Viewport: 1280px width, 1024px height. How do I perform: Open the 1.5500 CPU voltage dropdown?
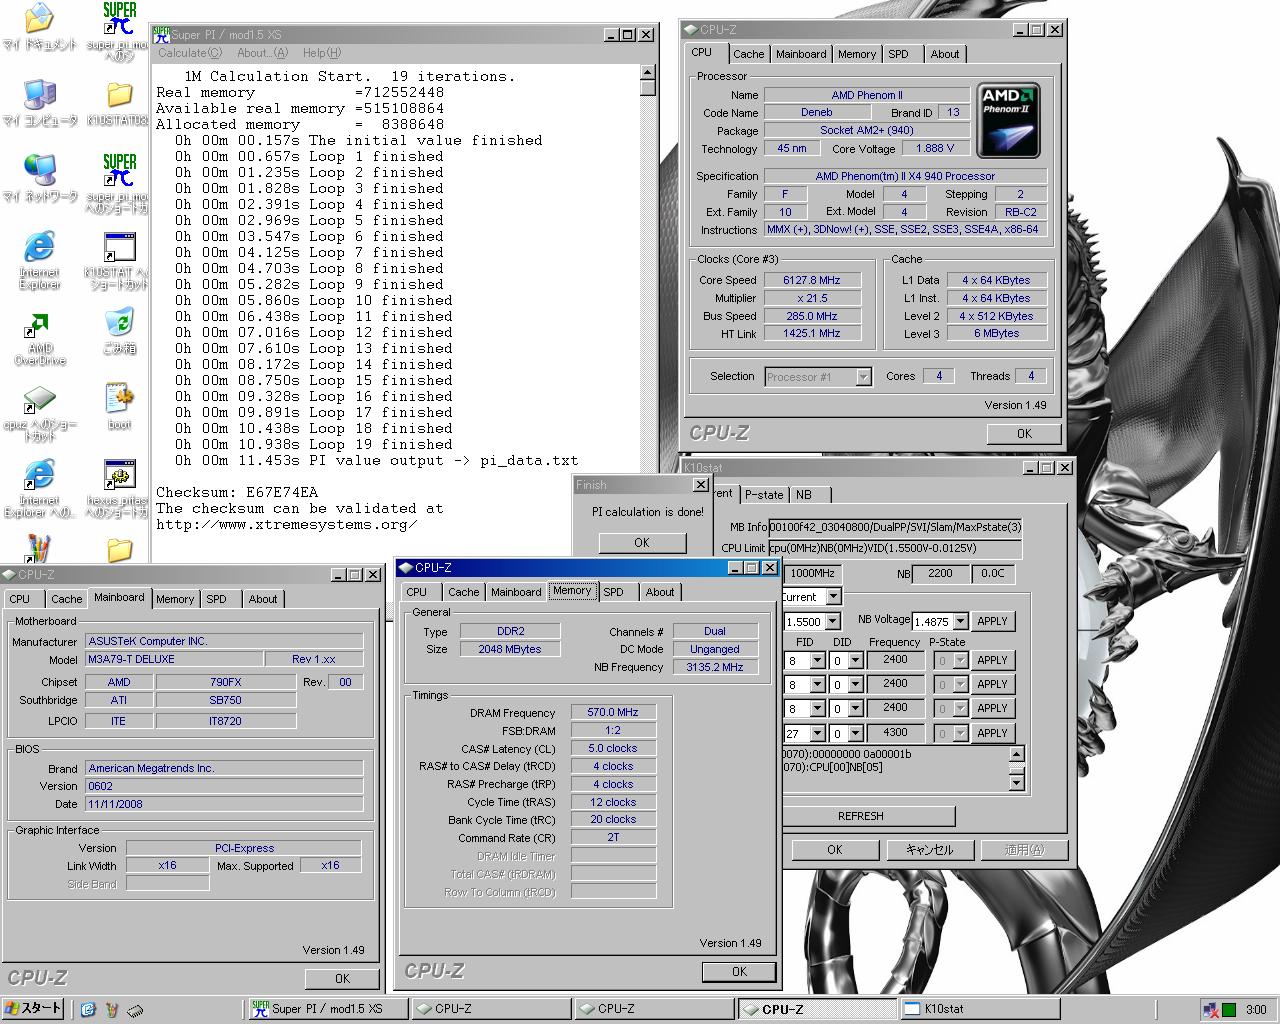pyautogui.click(x=833, y=622)
